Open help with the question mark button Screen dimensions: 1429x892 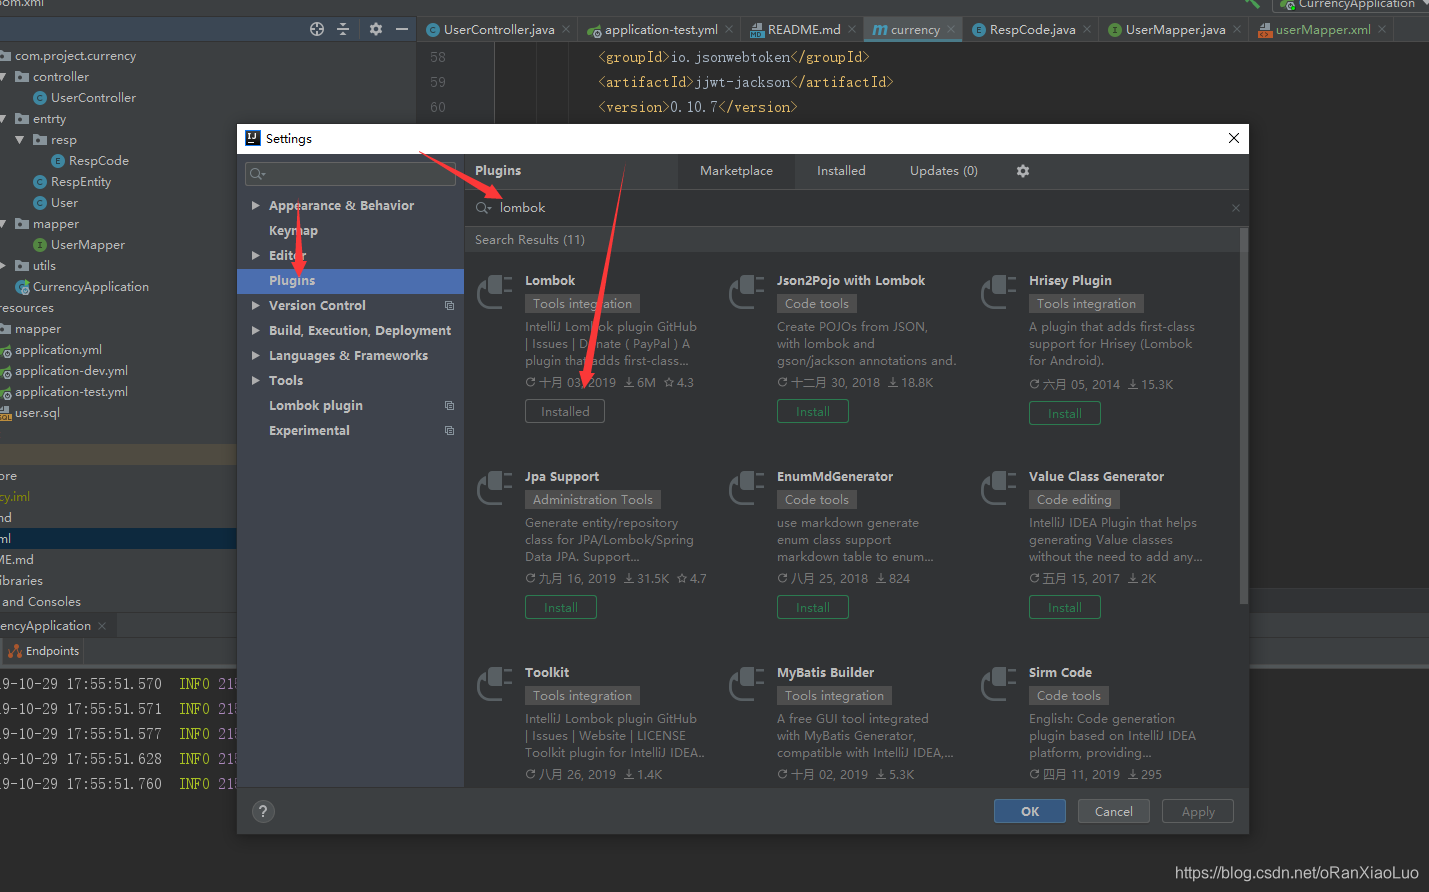263,811
